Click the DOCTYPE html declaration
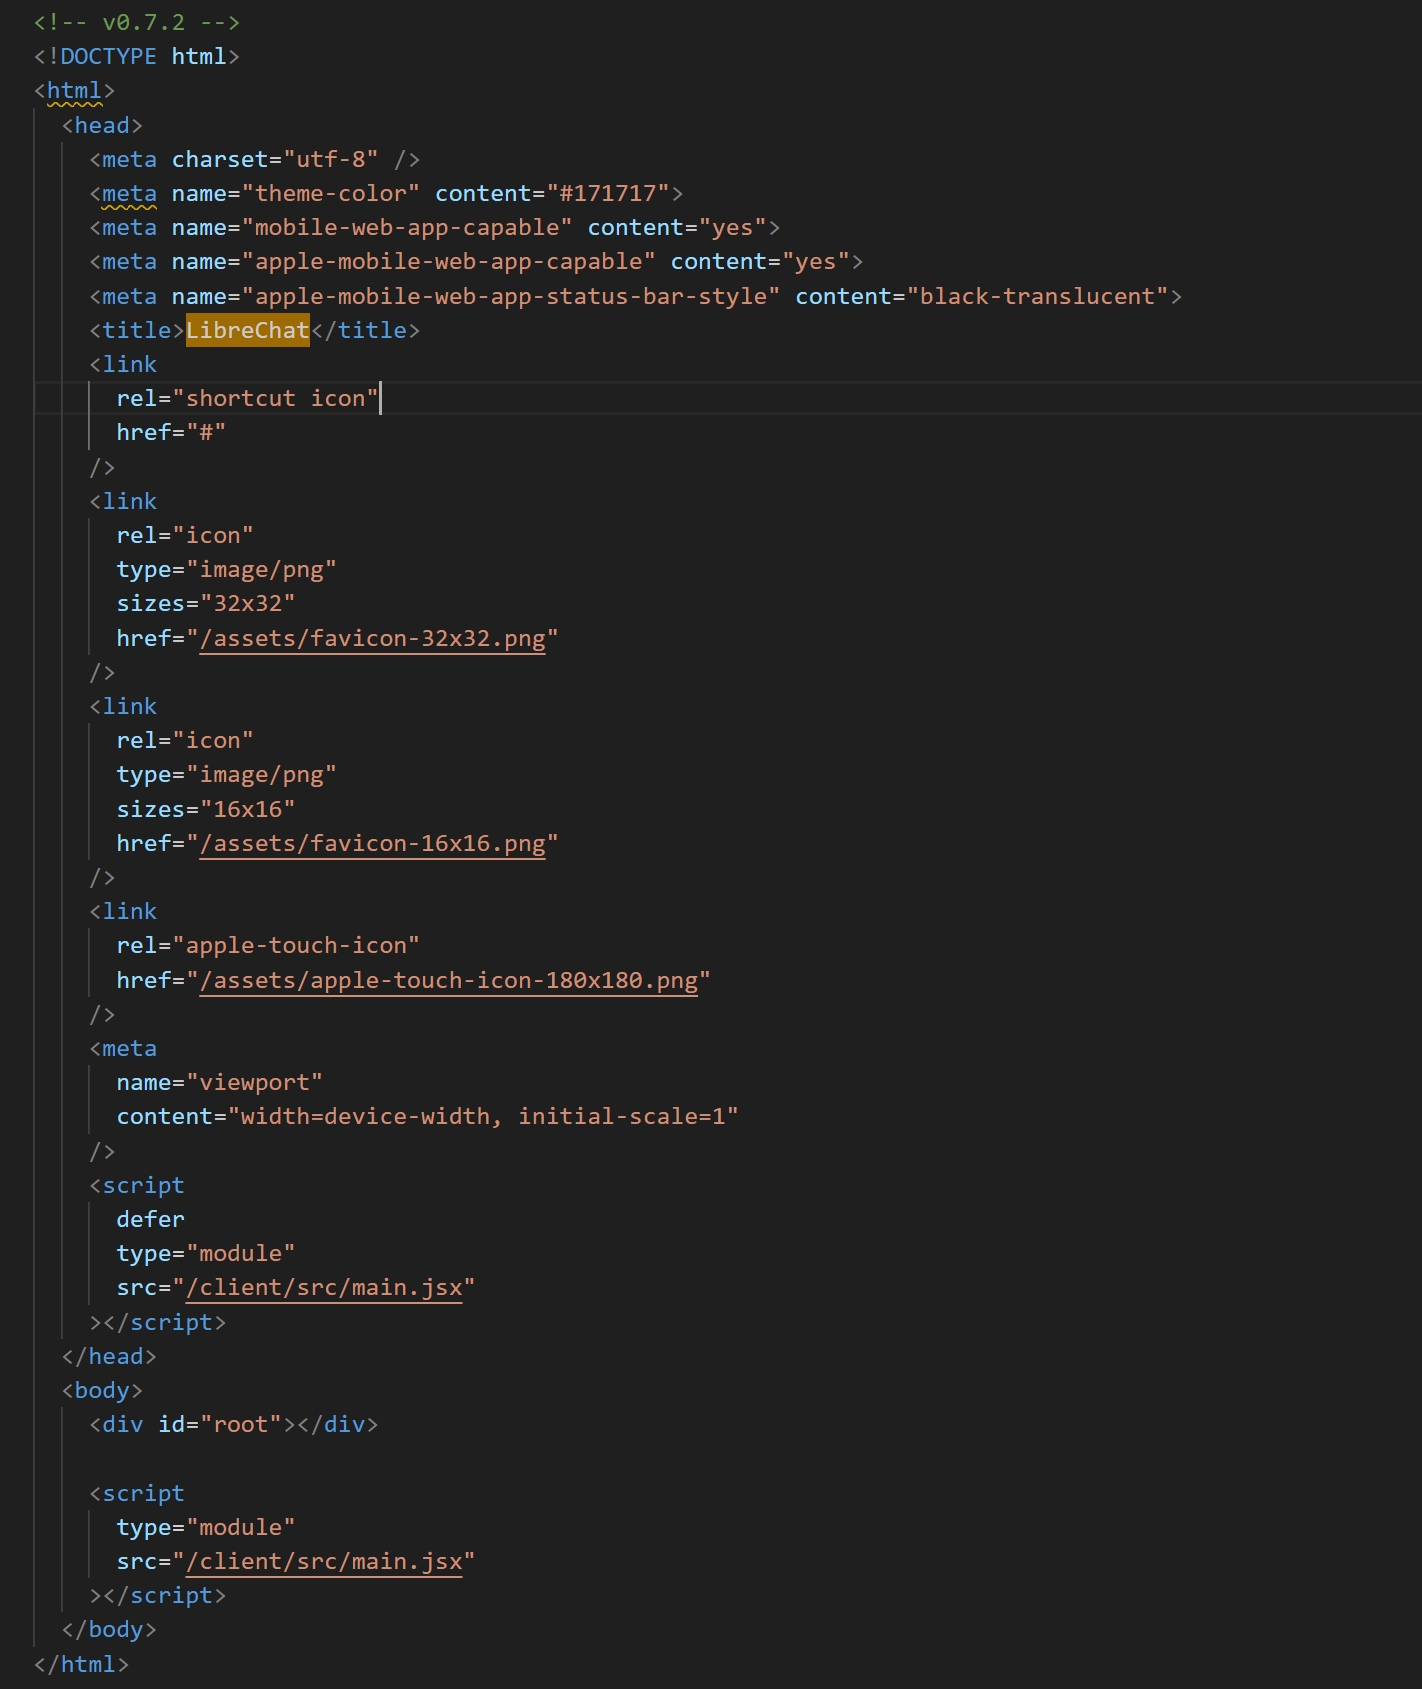Image resolution: width=1422 pixels, height=1689 pixels. [137, 56]
